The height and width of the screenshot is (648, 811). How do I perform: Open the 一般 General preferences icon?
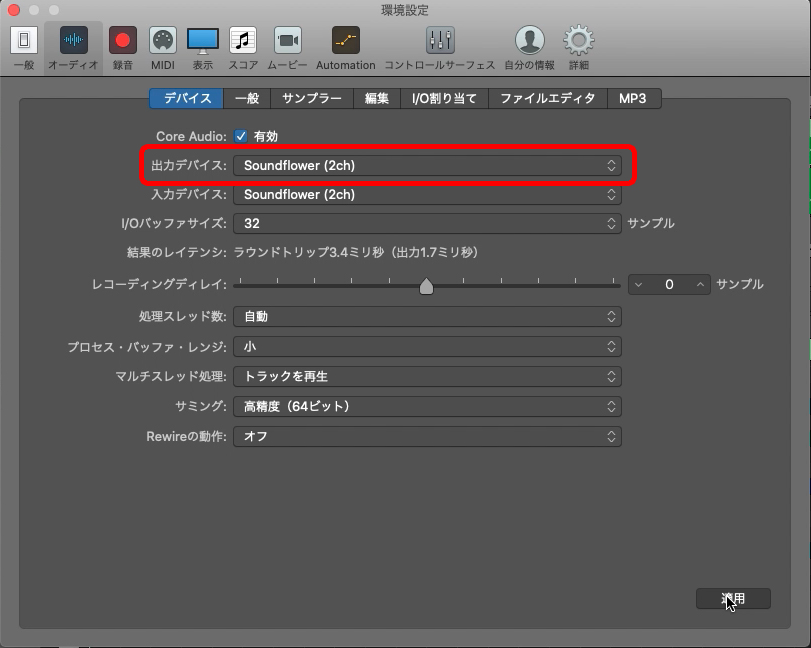(24, 40)
